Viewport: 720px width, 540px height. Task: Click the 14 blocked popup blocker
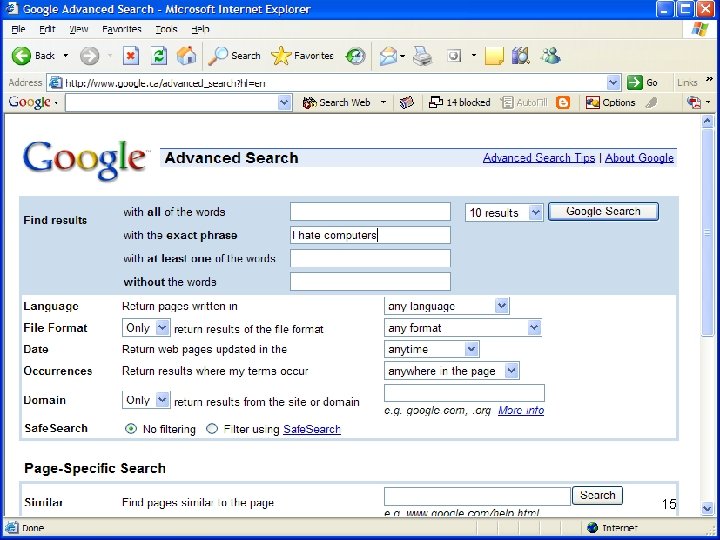point(459,102)
